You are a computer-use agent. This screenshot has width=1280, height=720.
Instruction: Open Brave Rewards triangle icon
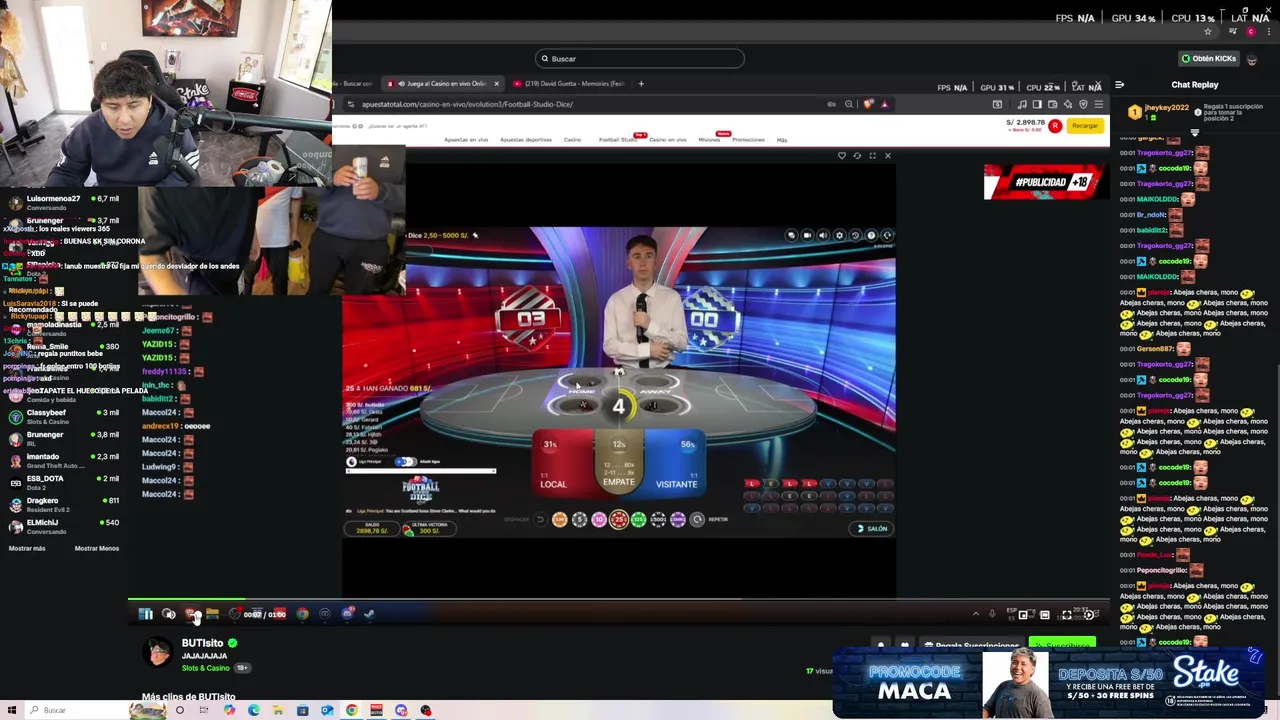point(884,104)
